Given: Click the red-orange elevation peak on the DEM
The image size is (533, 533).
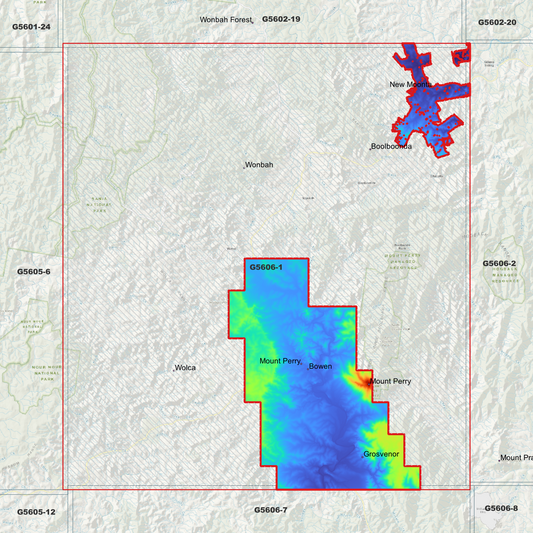Looking at the screenshot, I should tap(366, 383).
